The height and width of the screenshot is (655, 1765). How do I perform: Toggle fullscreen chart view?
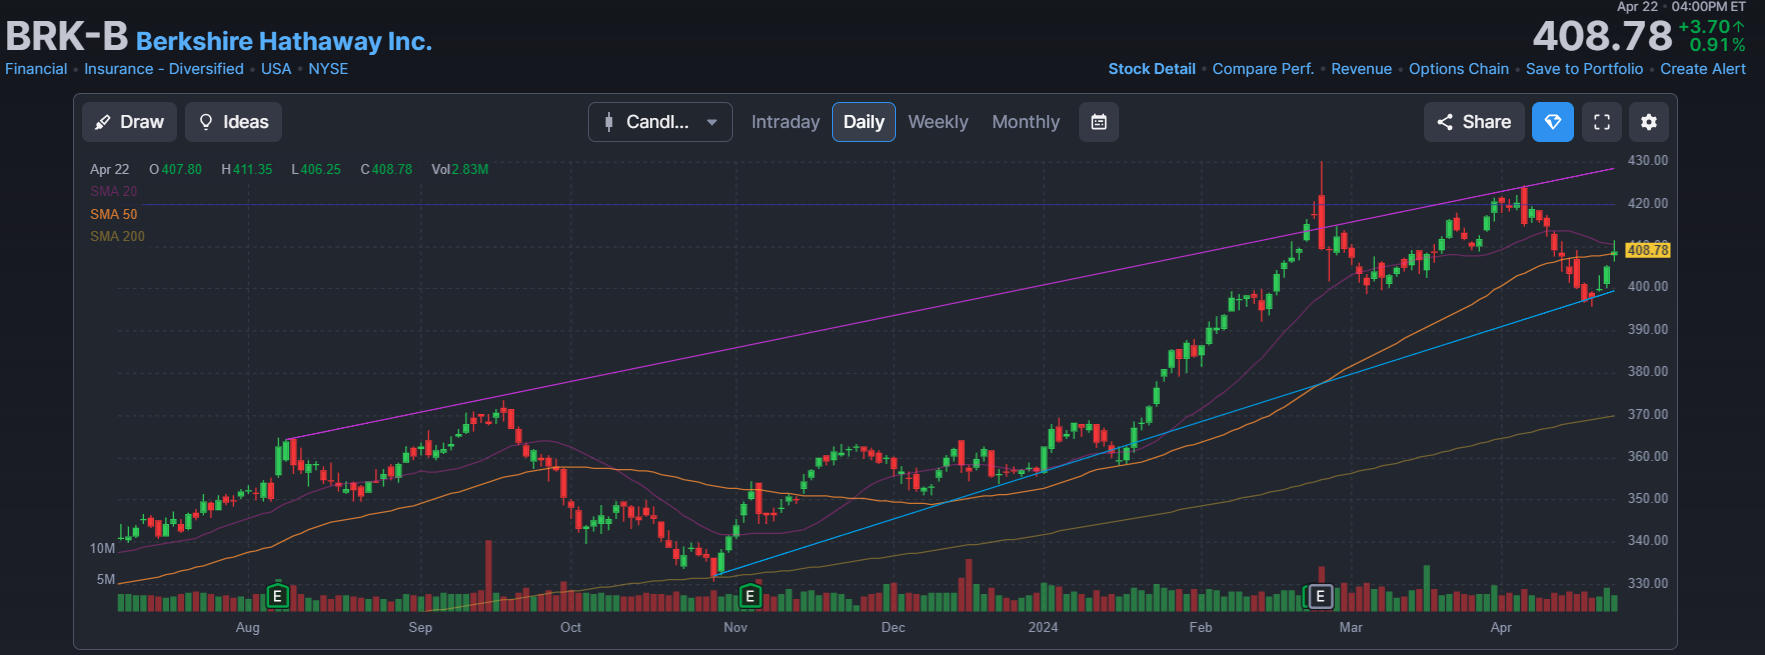1602,122
